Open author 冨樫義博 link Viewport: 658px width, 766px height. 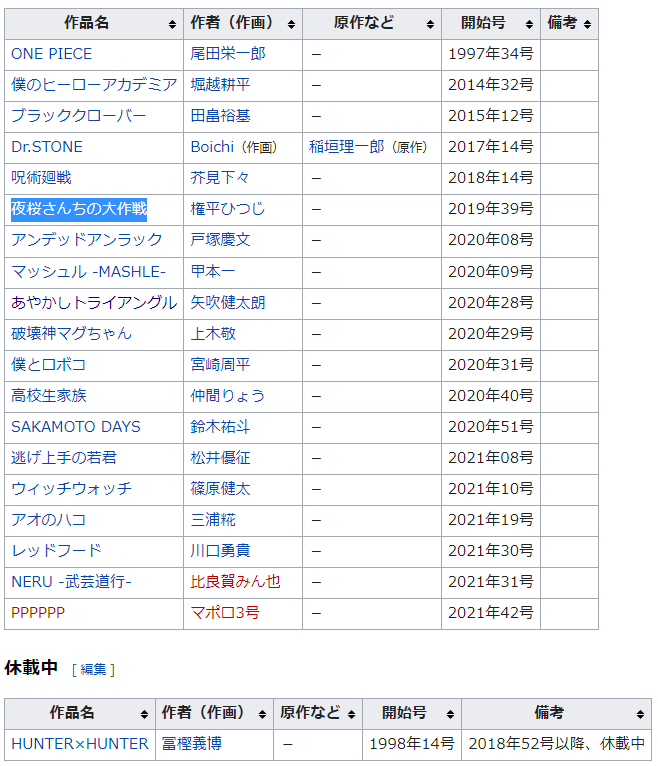point(191,744)
